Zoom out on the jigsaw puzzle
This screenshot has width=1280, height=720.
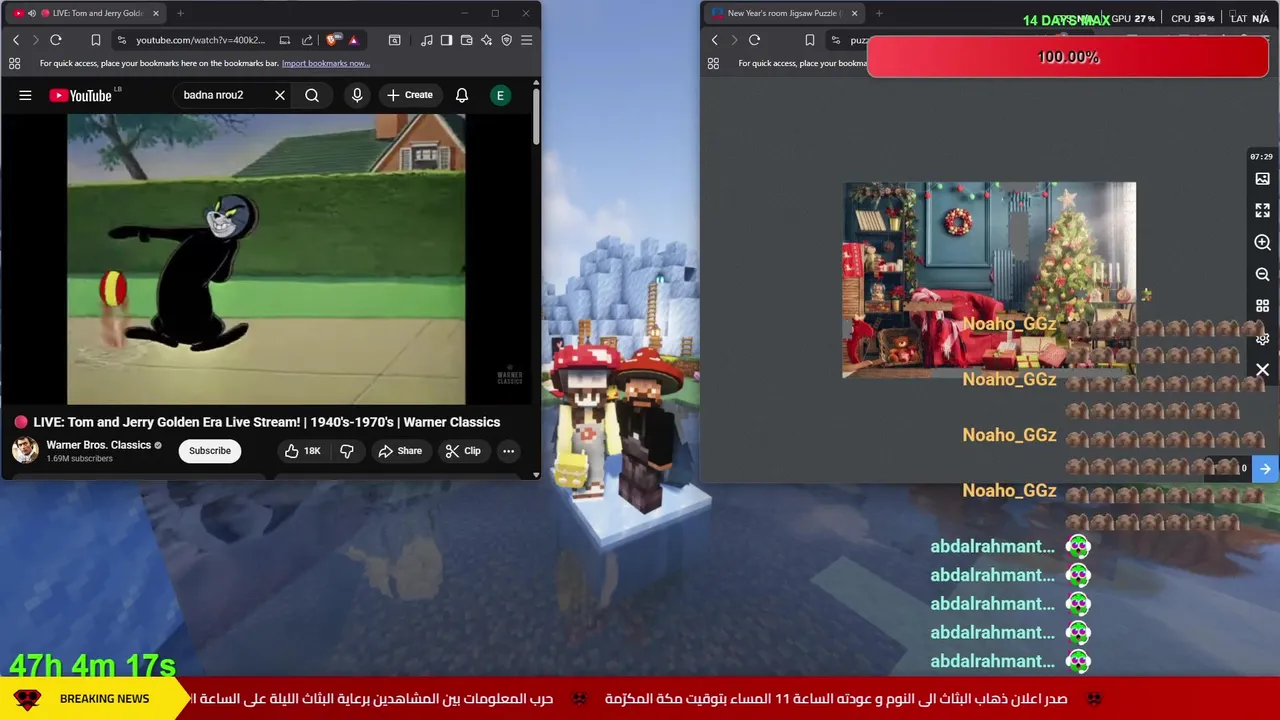[1262, 274]
